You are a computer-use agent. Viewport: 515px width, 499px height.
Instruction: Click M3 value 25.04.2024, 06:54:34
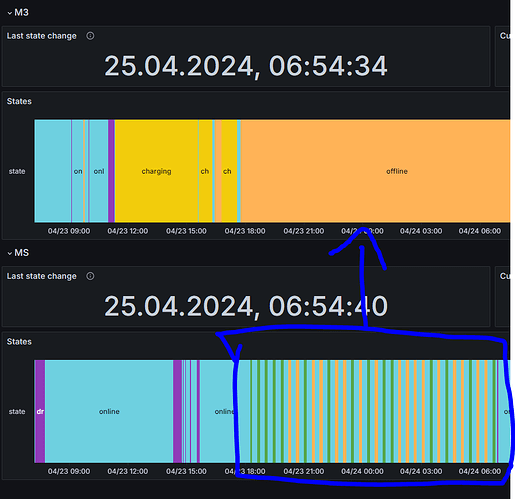point(246,66)
